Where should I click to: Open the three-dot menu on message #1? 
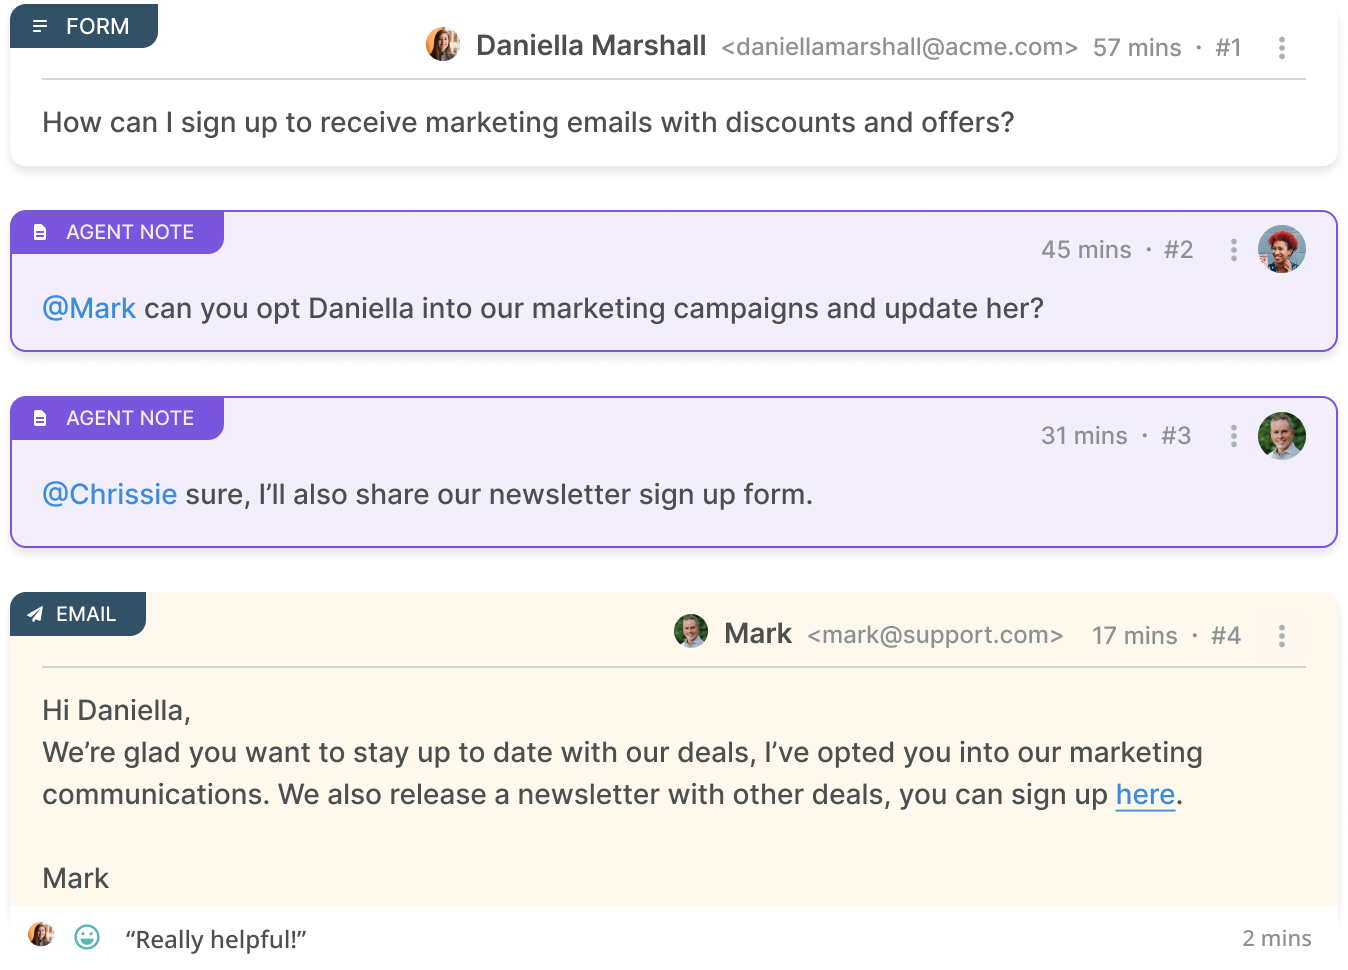pyautogui.click(x=1281, y=48)
